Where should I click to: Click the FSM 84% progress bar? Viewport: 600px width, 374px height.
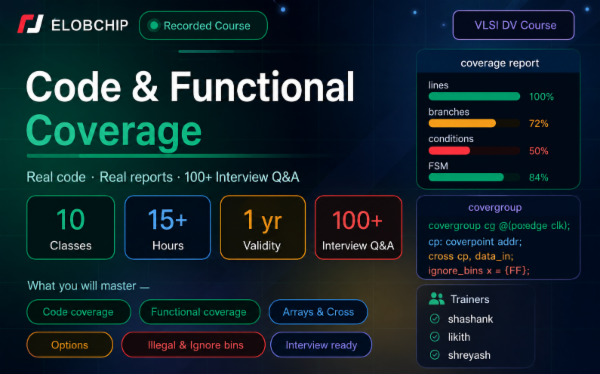(474, 177)
